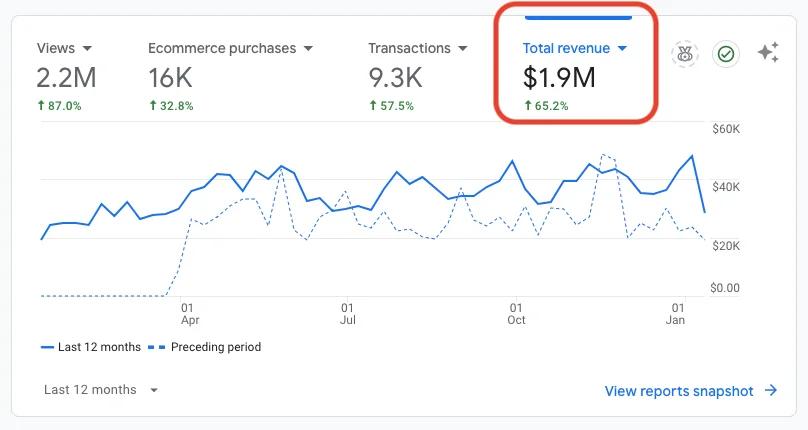Click the up arrow beside 57.5%
Screen dimensions: 808x430
tap(372, 105)
